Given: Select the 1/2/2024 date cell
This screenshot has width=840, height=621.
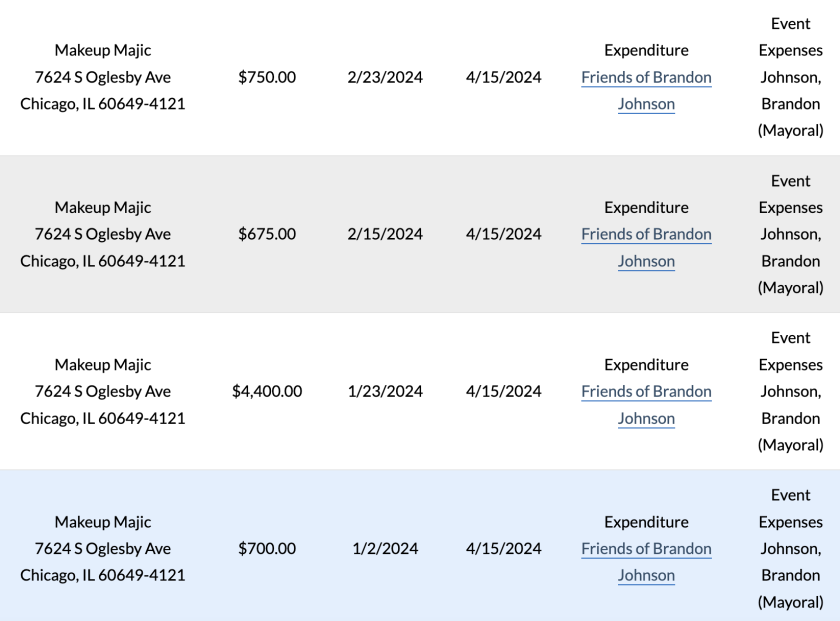Looking at the screenshot, I should (x=385, y=548).
